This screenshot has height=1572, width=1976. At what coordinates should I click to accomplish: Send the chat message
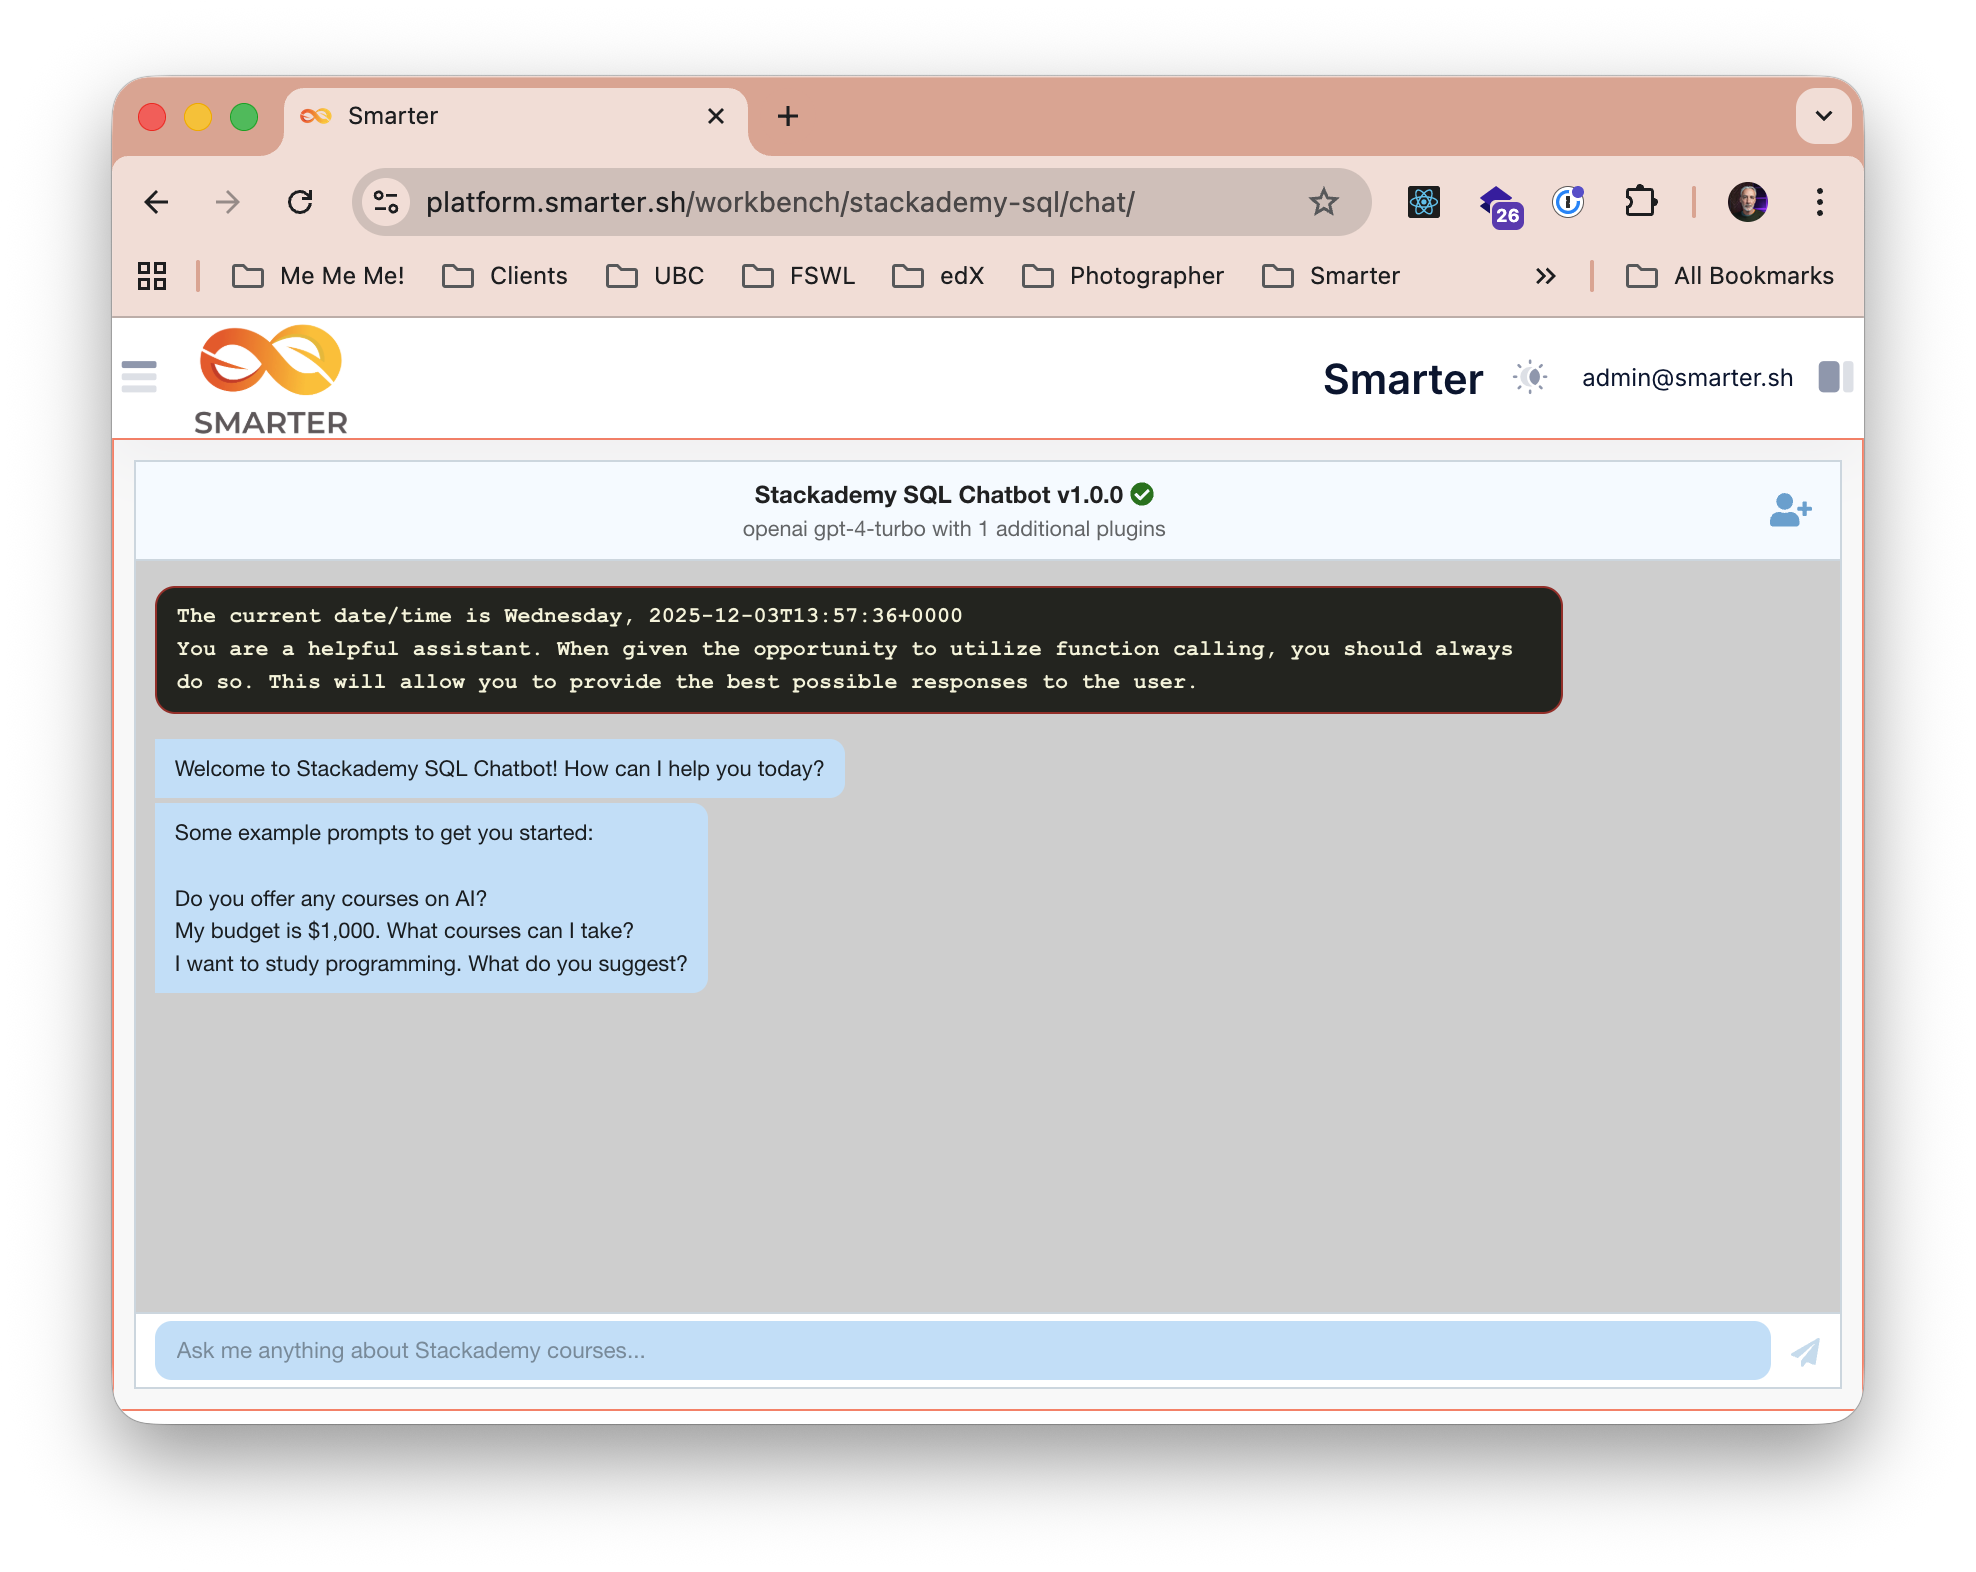(1806, 1352)
